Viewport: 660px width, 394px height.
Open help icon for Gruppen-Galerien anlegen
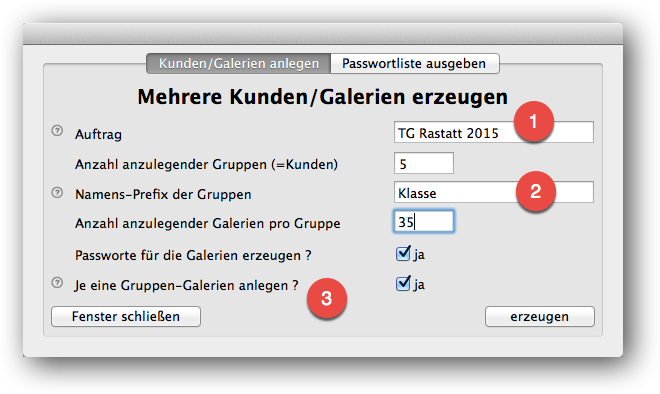tap(57, 282)
